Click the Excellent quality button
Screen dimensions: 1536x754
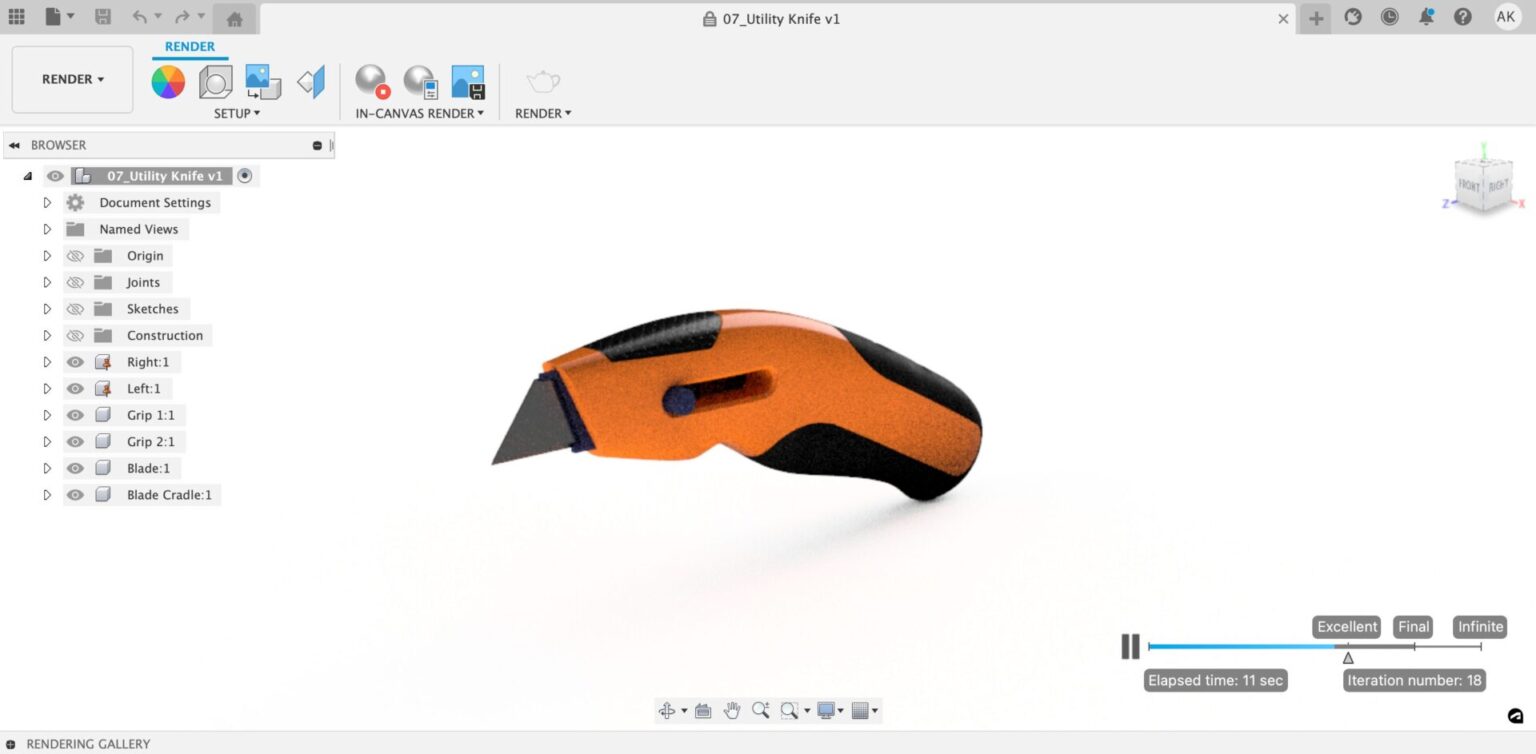point(1345,626)
